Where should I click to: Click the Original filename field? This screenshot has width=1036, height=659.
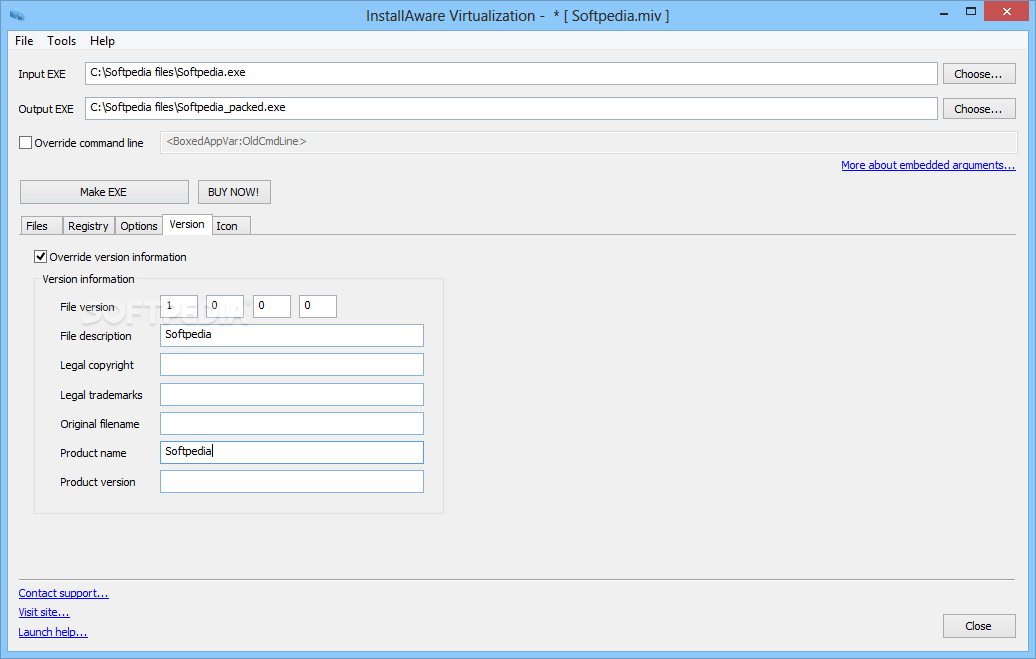tap(292, 423)
